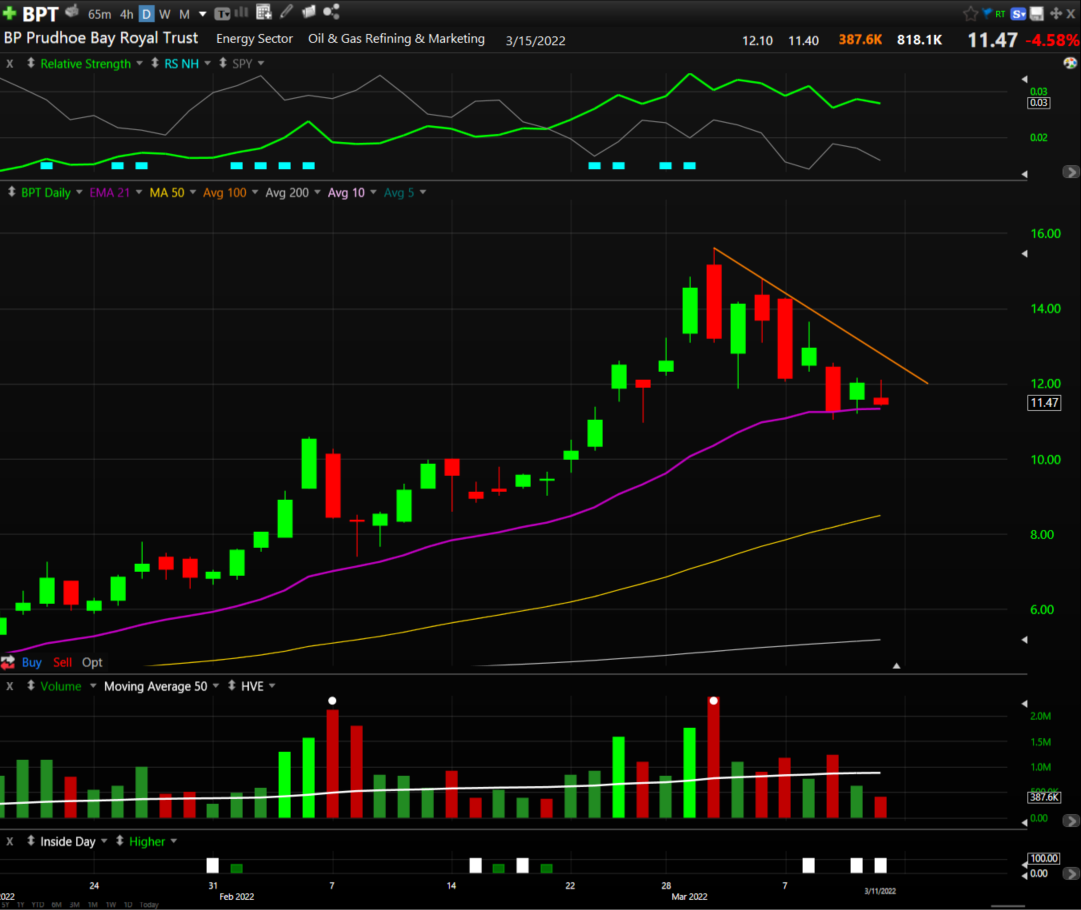Open the Moving Average 50 dropdown arrow
Screen dimensions: 1081x910
coord(216,686)
